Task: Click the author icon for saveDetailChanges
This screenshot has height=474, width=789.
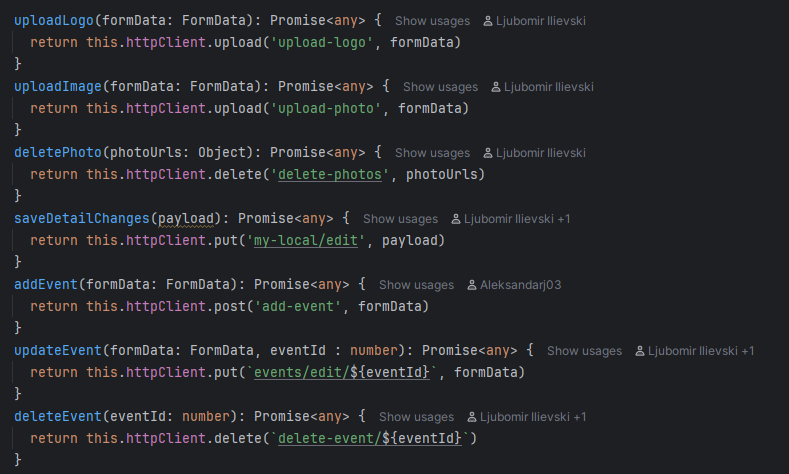Action: coord(456,219)
